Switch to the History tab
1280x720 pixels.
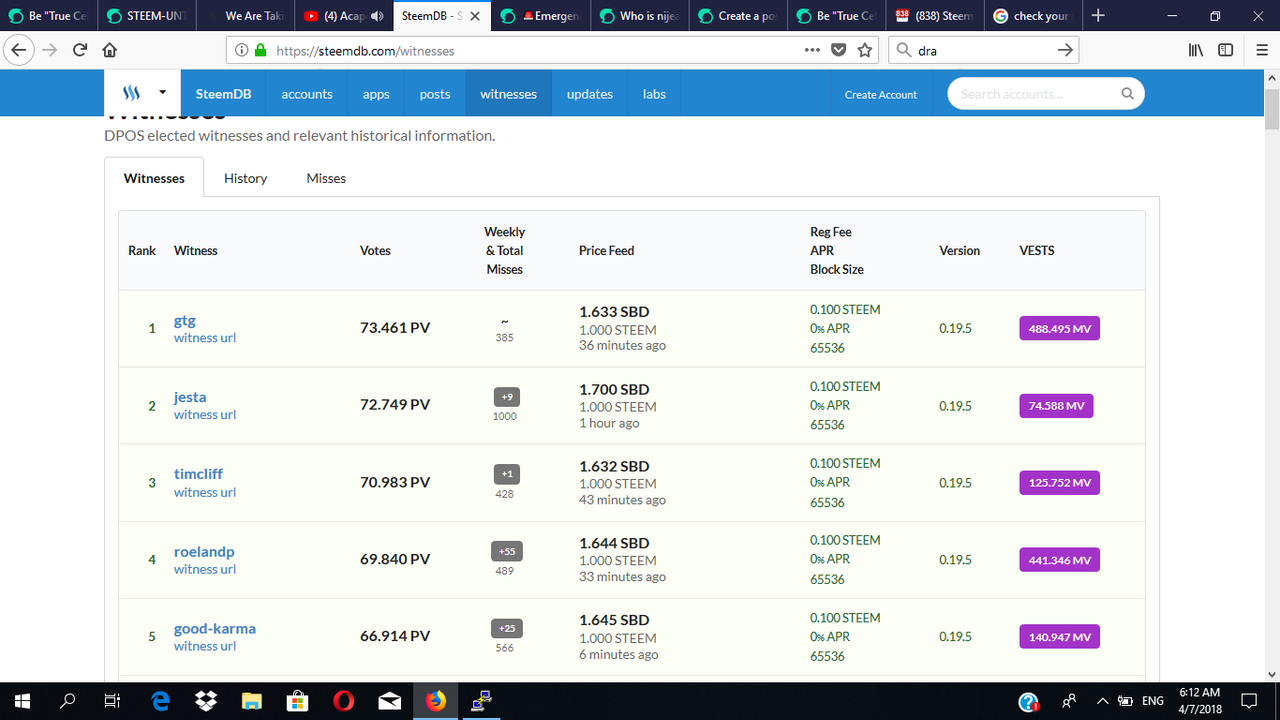click(245, 178)
